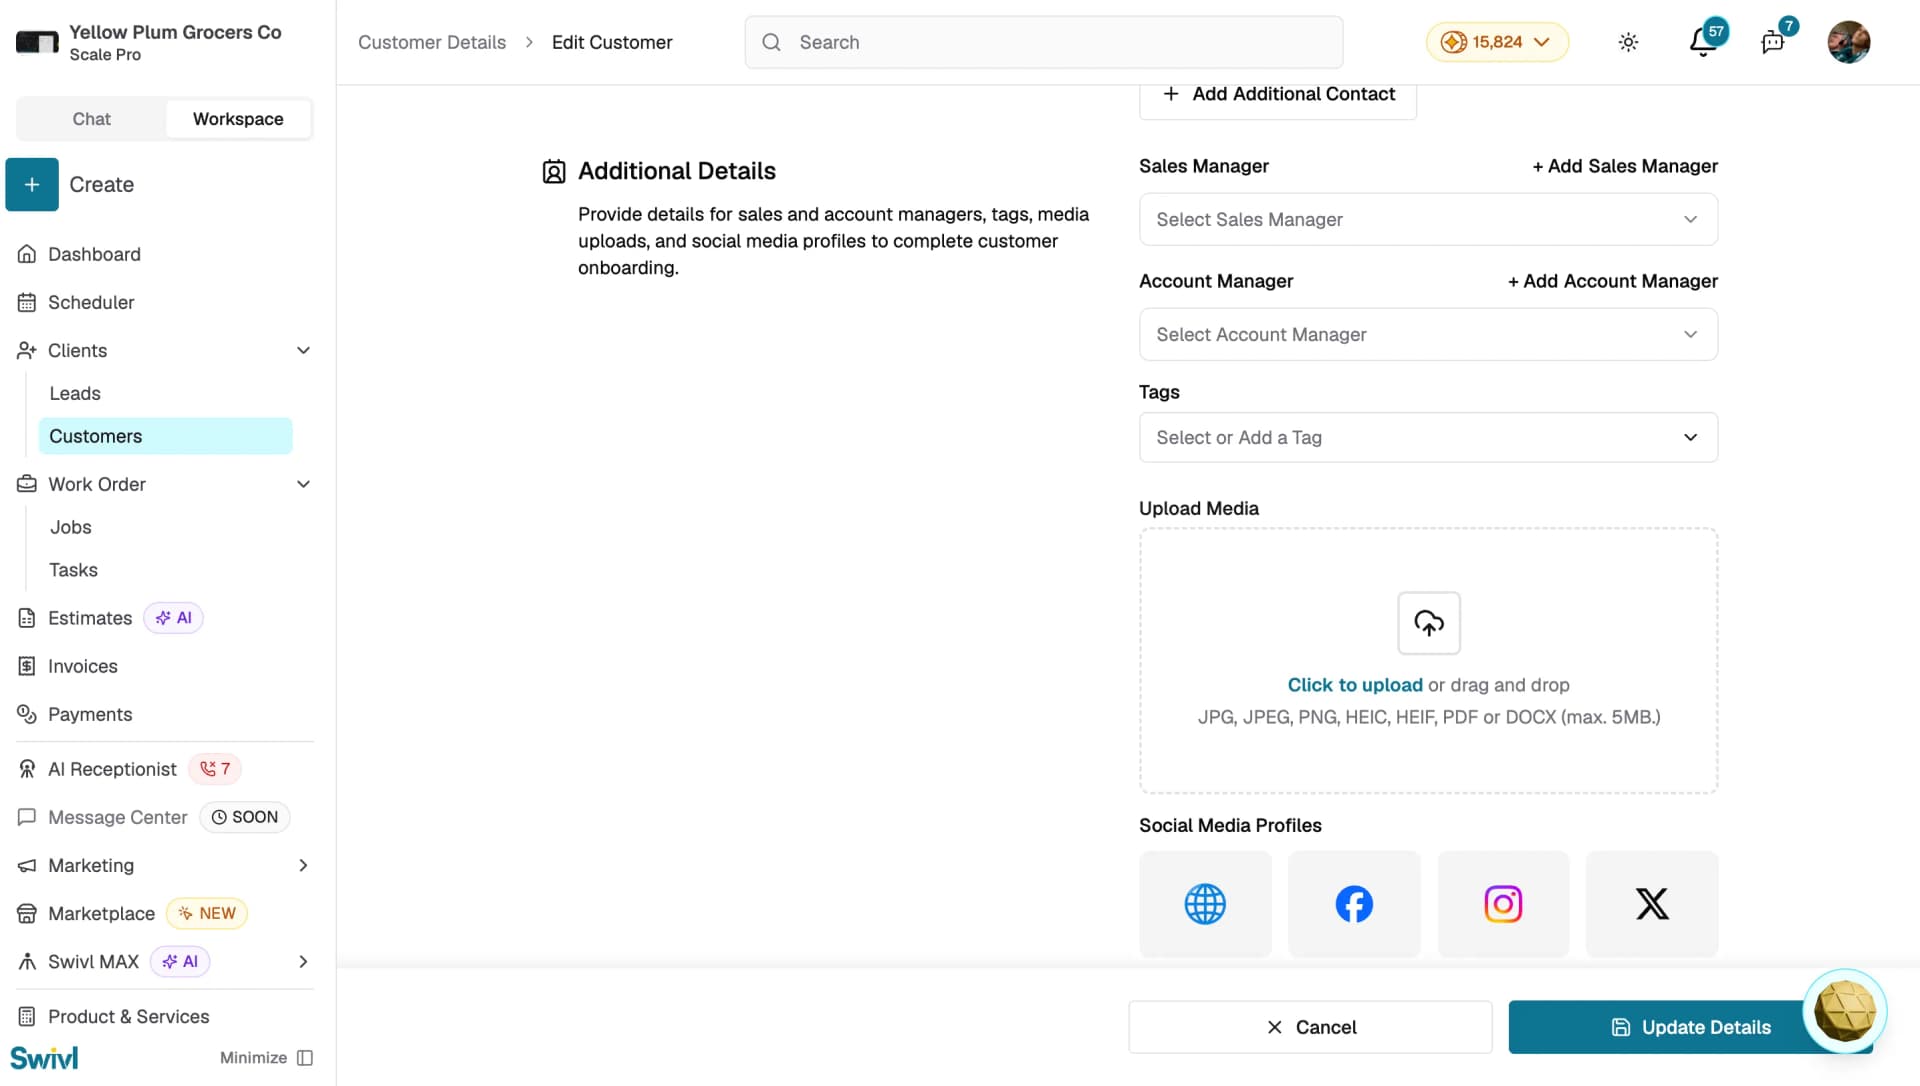The width and height of the screenshot is (1920, 1086).
Task: Expand the Marketing submenu arrow
Action: [303, 865]
